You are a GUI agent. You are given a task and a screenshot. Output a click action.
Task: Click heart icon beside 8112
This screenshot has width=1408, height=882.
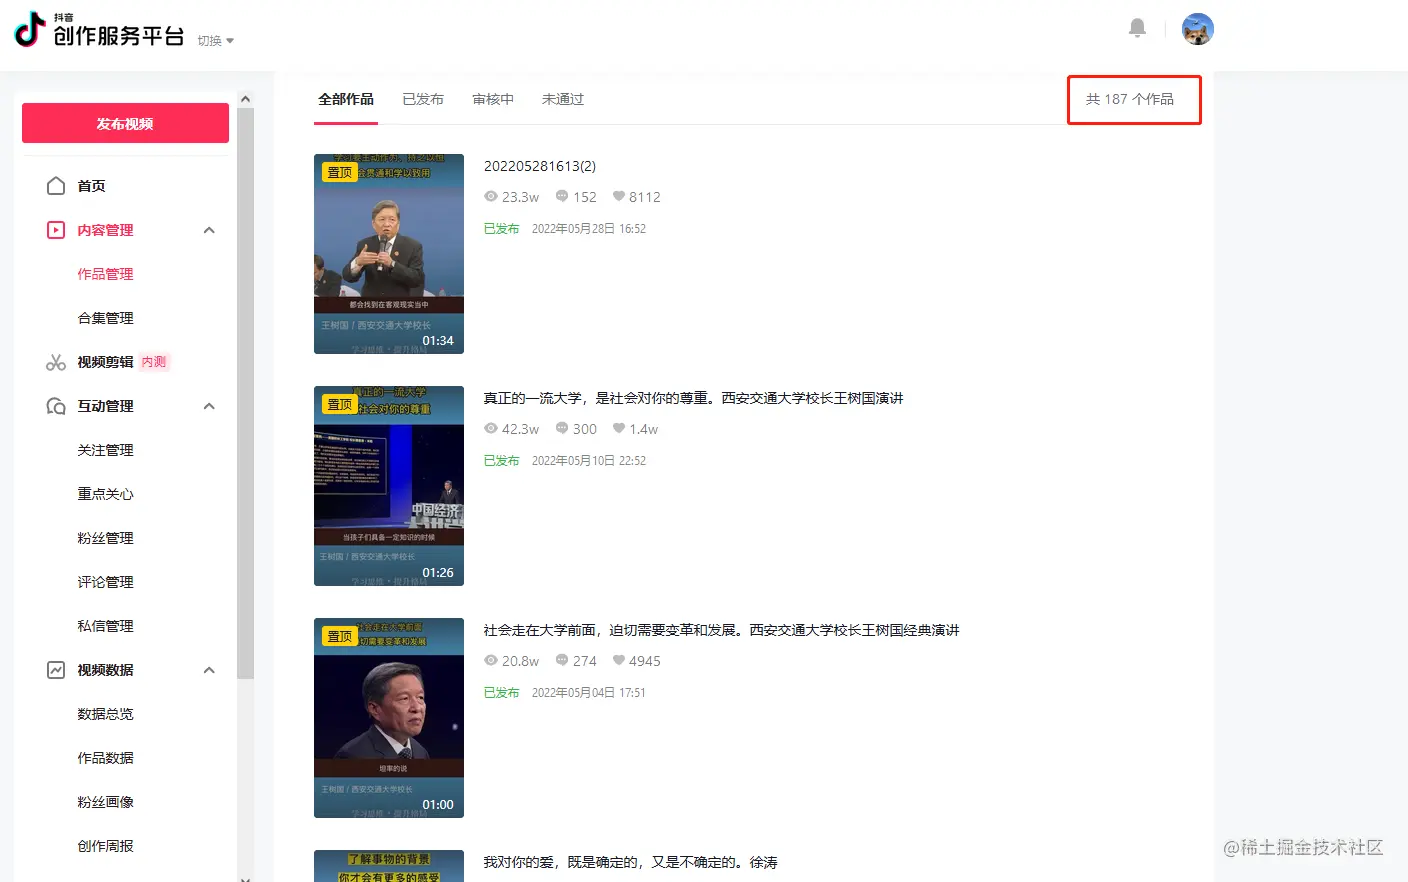coord(619,197)
